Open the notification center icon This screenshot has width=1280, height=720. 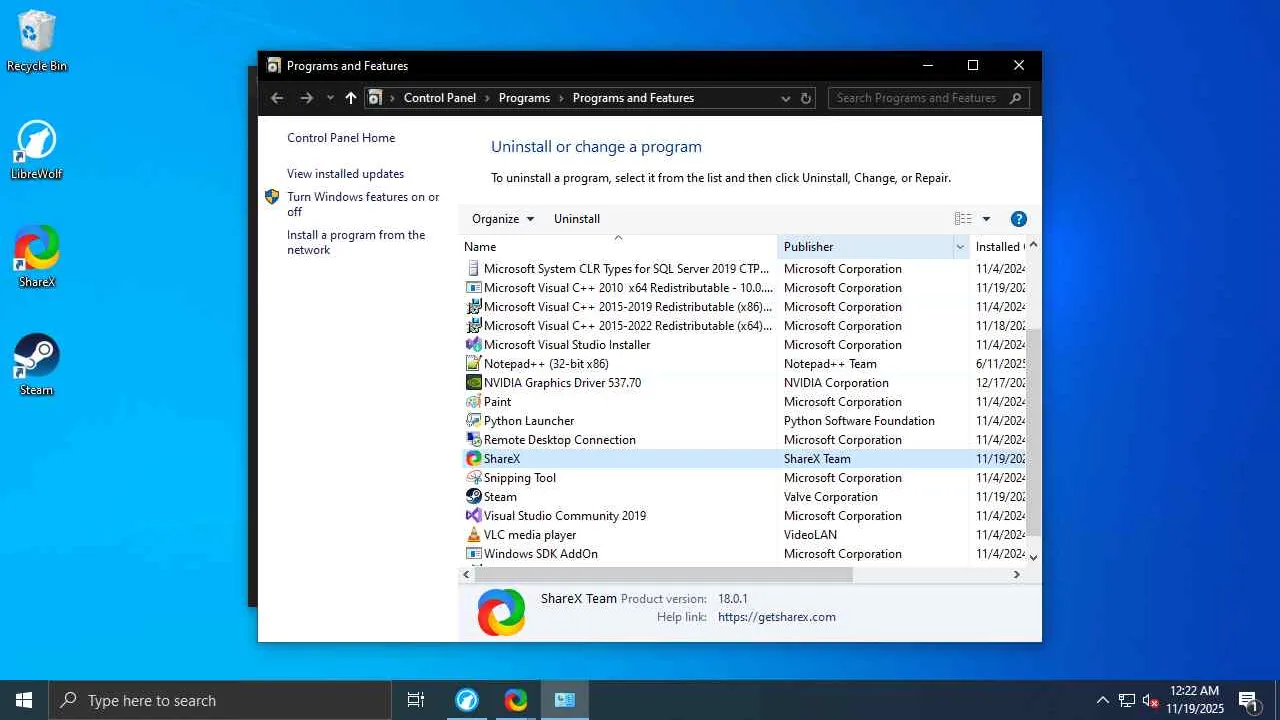pyautogui.click(x=1248, y=700)
